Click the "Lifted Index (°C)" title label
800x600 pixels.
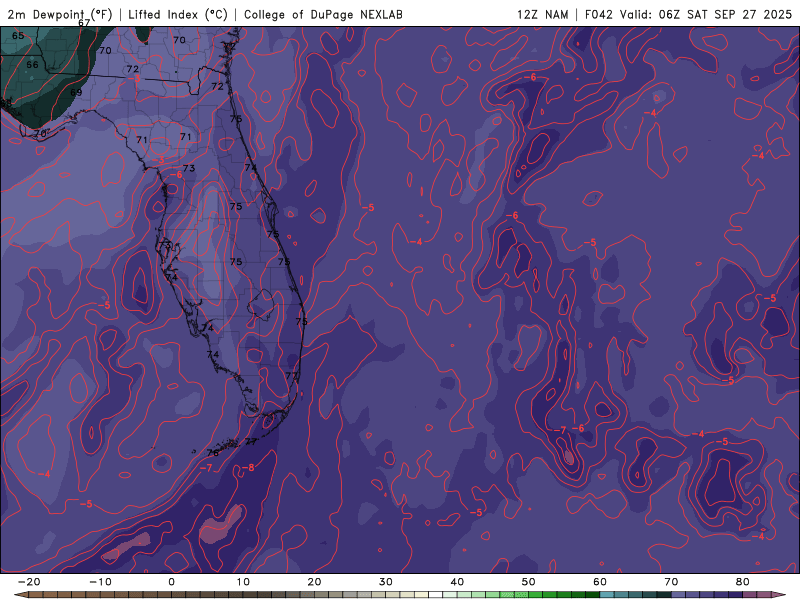pos(178,14)
